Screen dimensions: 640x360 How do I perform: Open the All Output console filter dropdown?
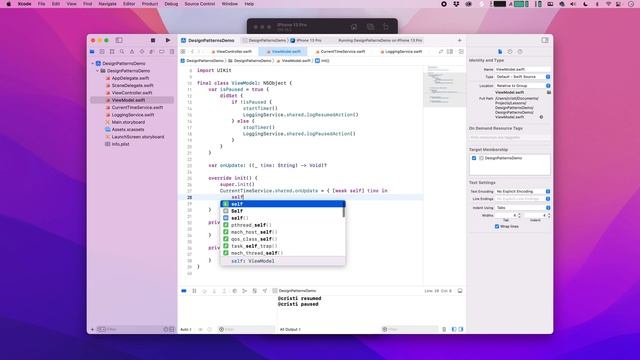click(290, 329)
